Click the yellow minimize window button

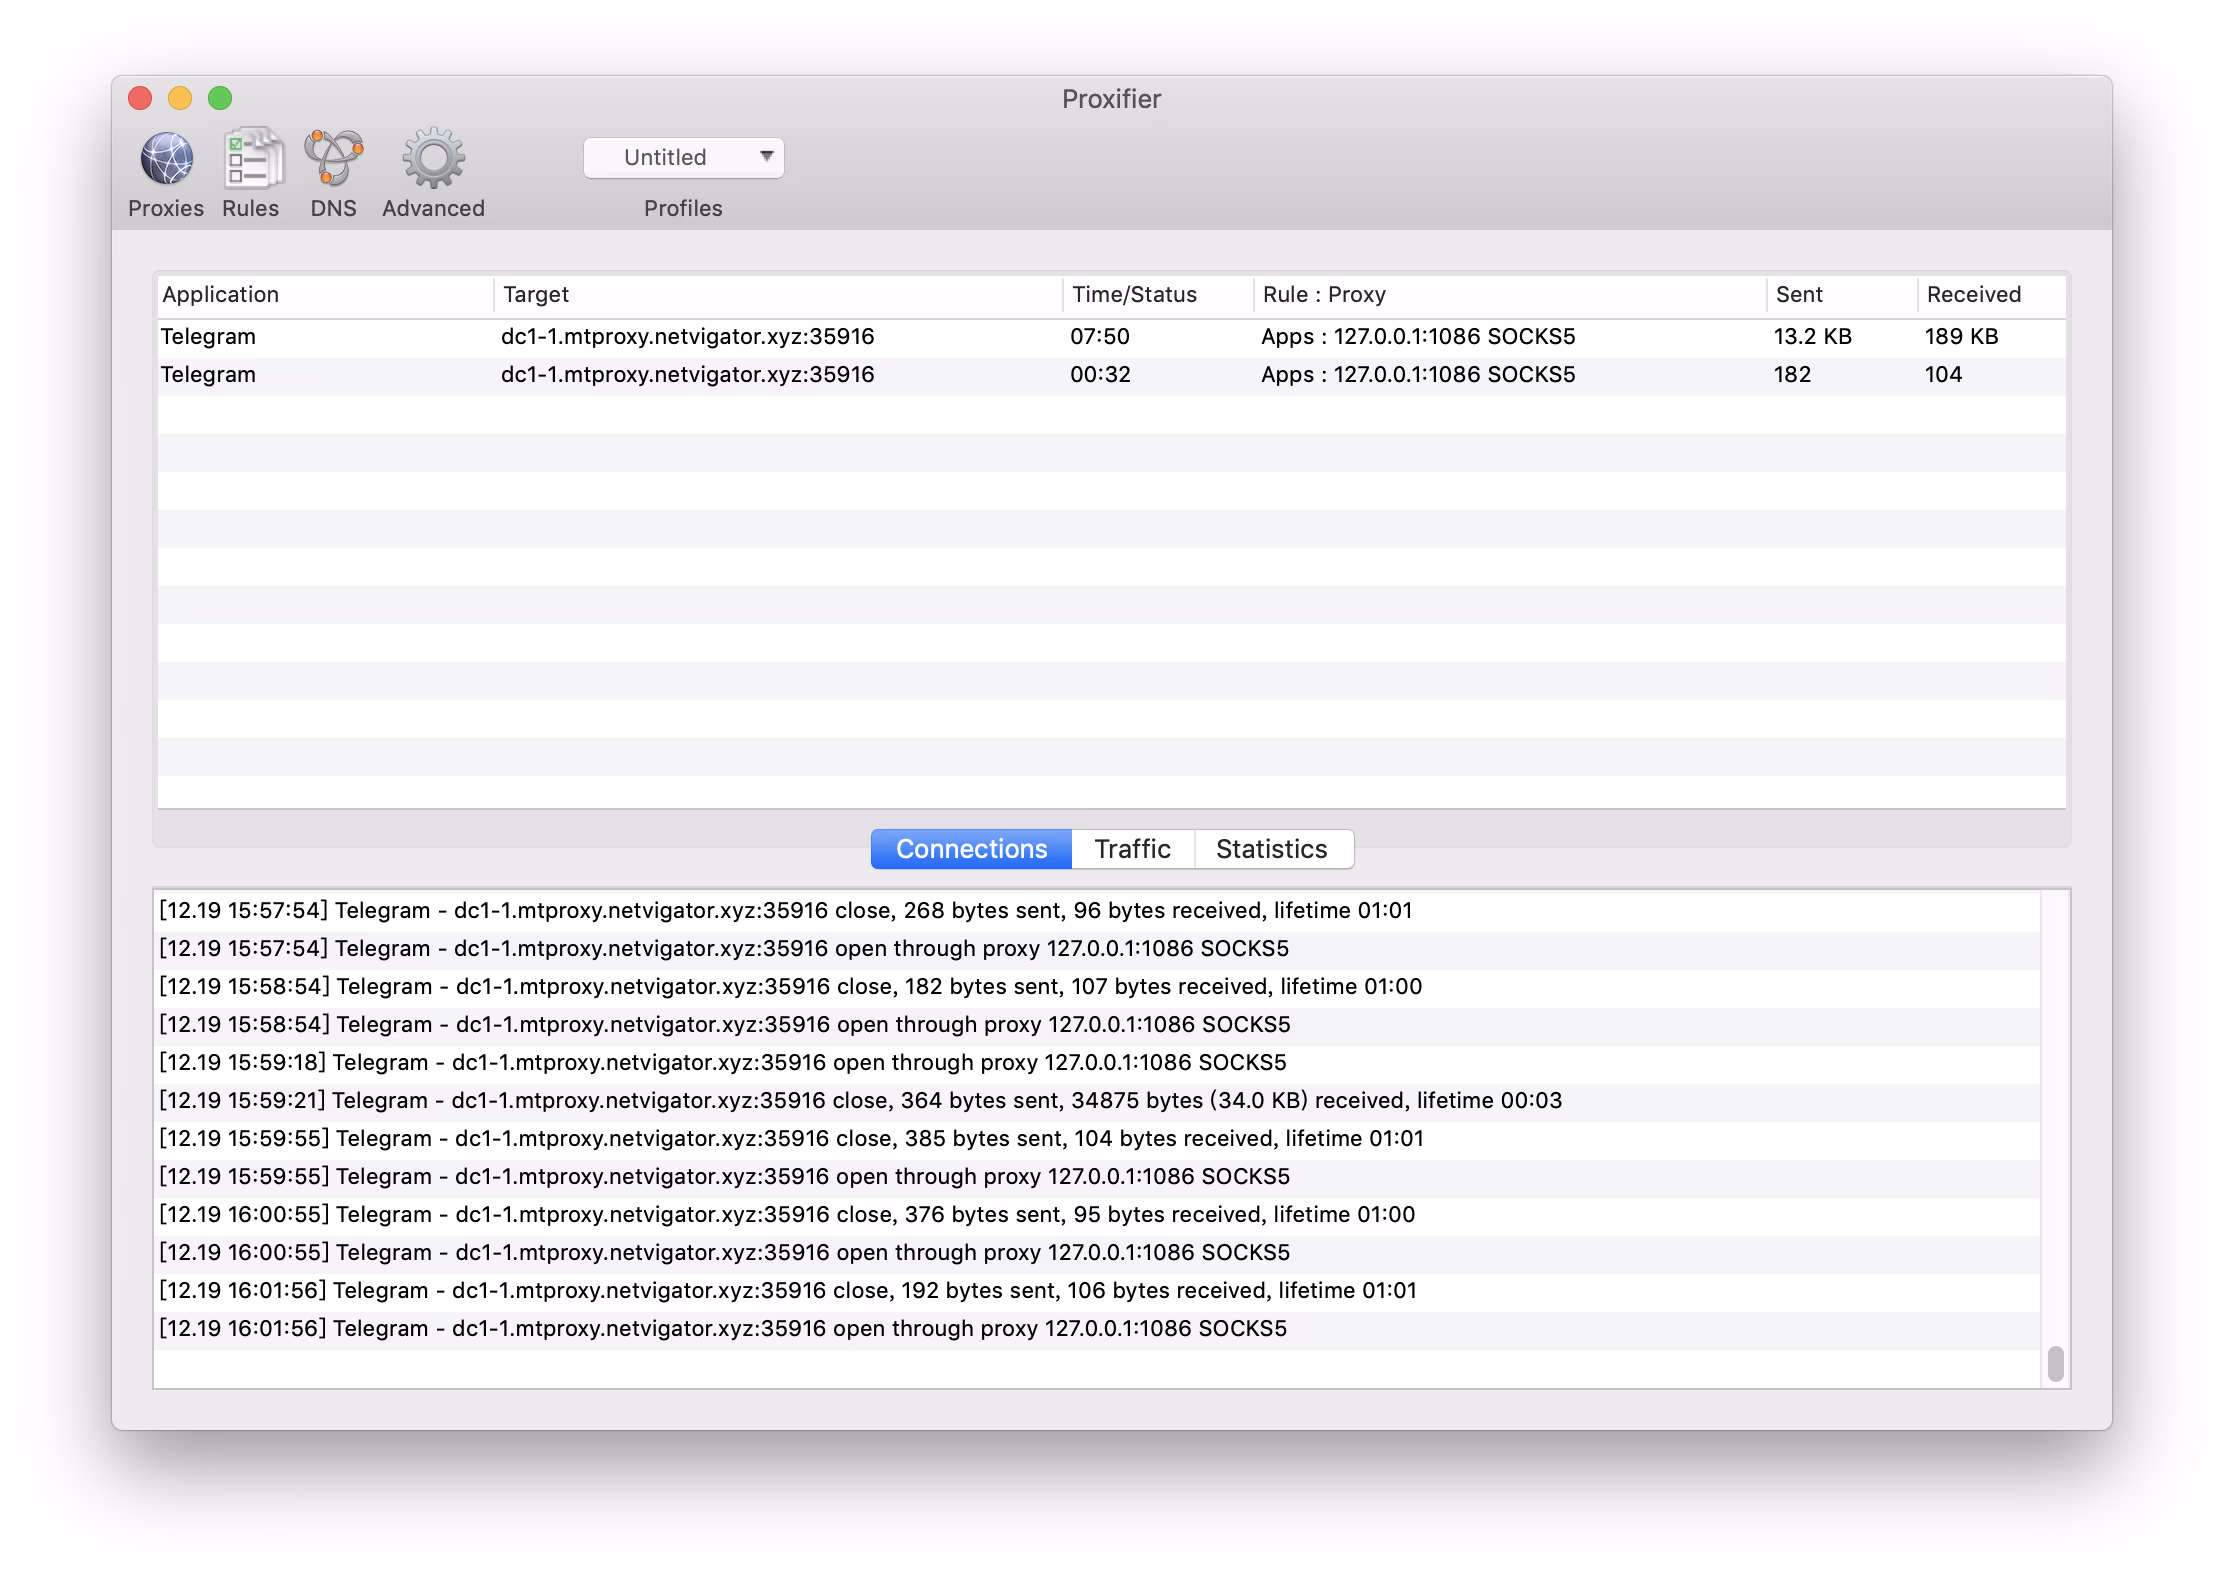coord(180,98)
